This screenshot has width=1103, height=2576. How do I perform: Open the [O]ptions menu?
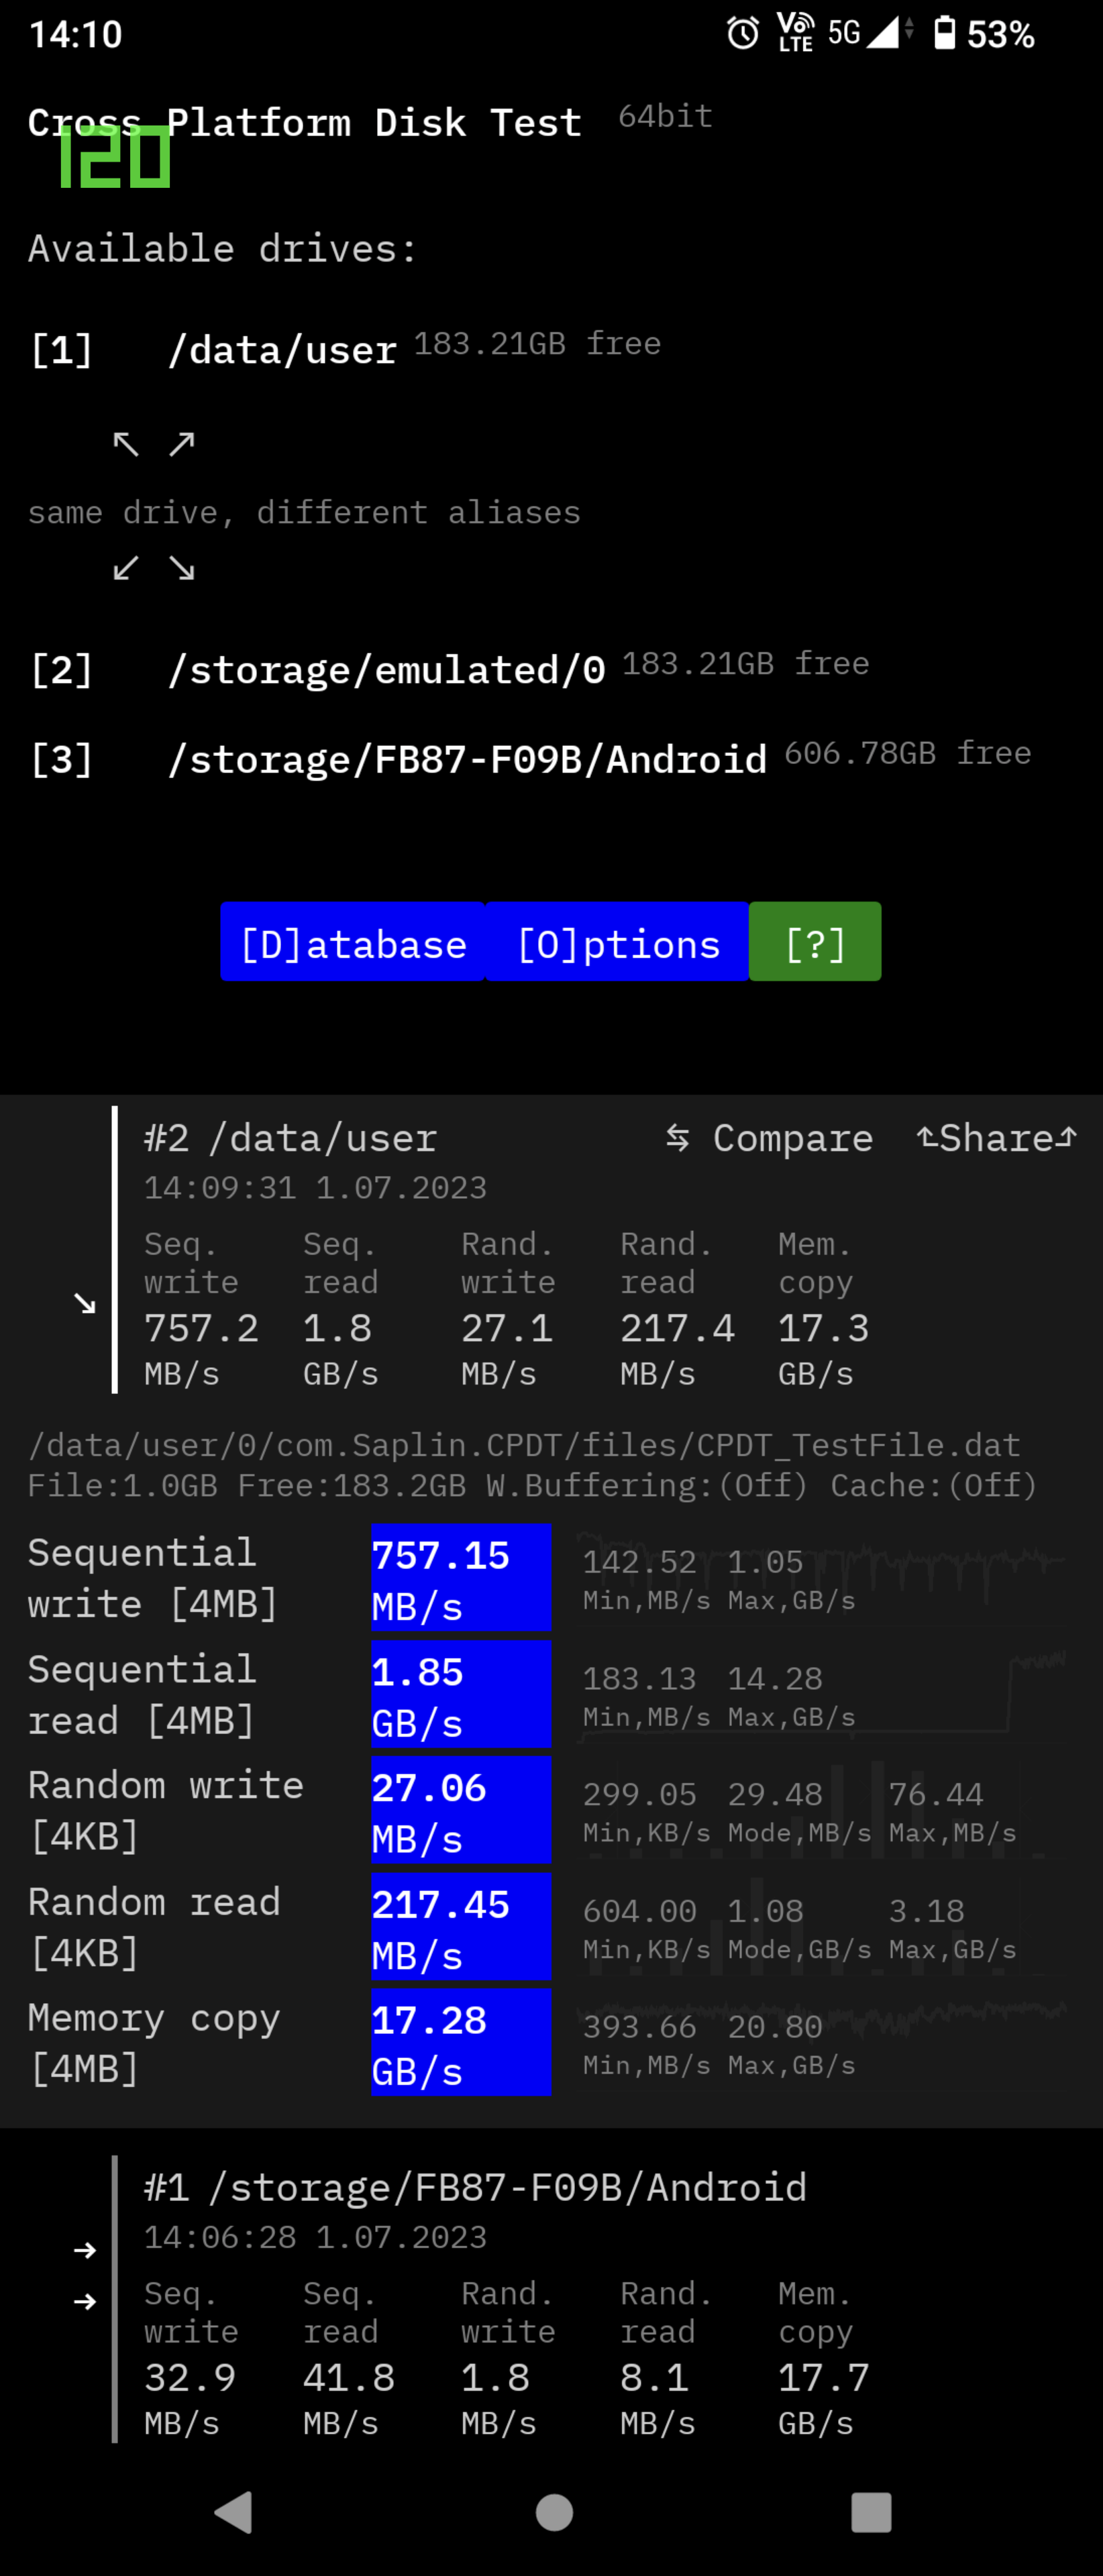(x=617, y=942)
